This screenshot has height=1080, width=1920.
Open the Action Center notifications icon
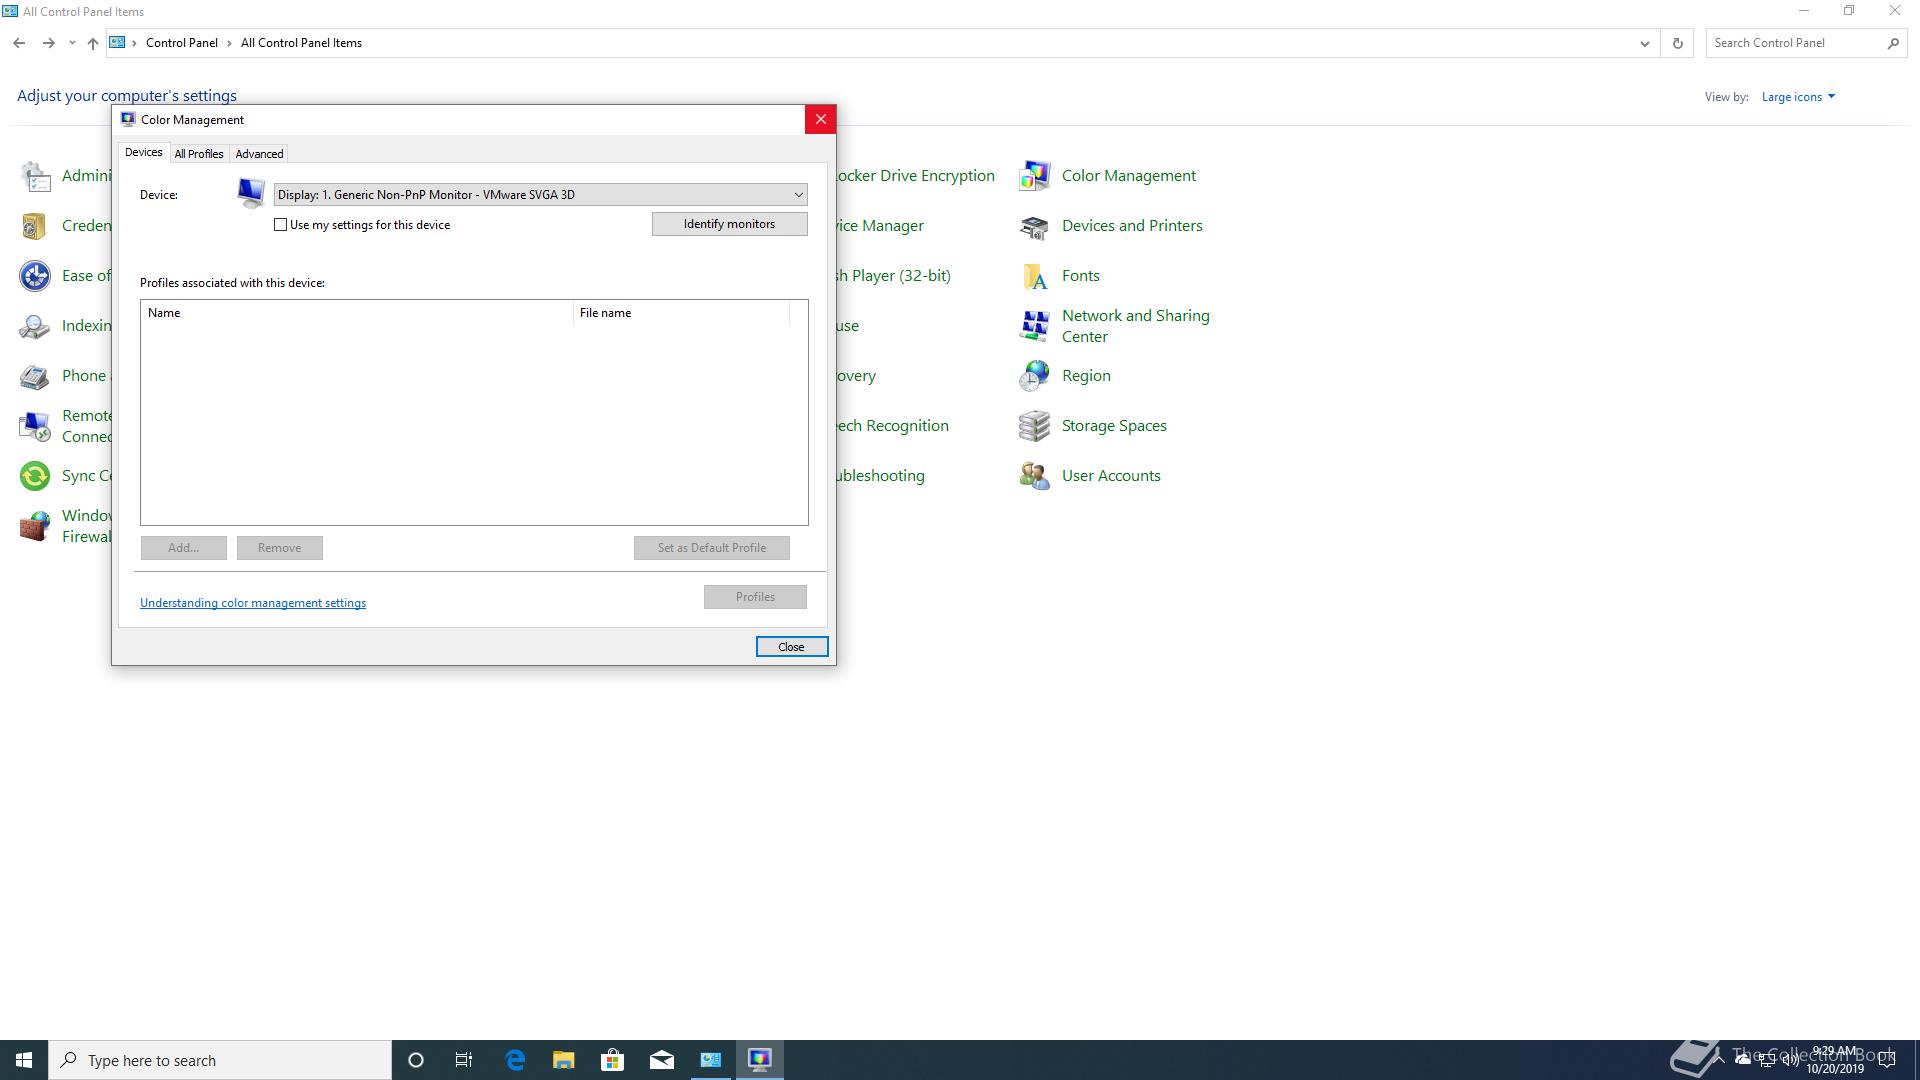pyautogui.click(x=1887, y=1061)
